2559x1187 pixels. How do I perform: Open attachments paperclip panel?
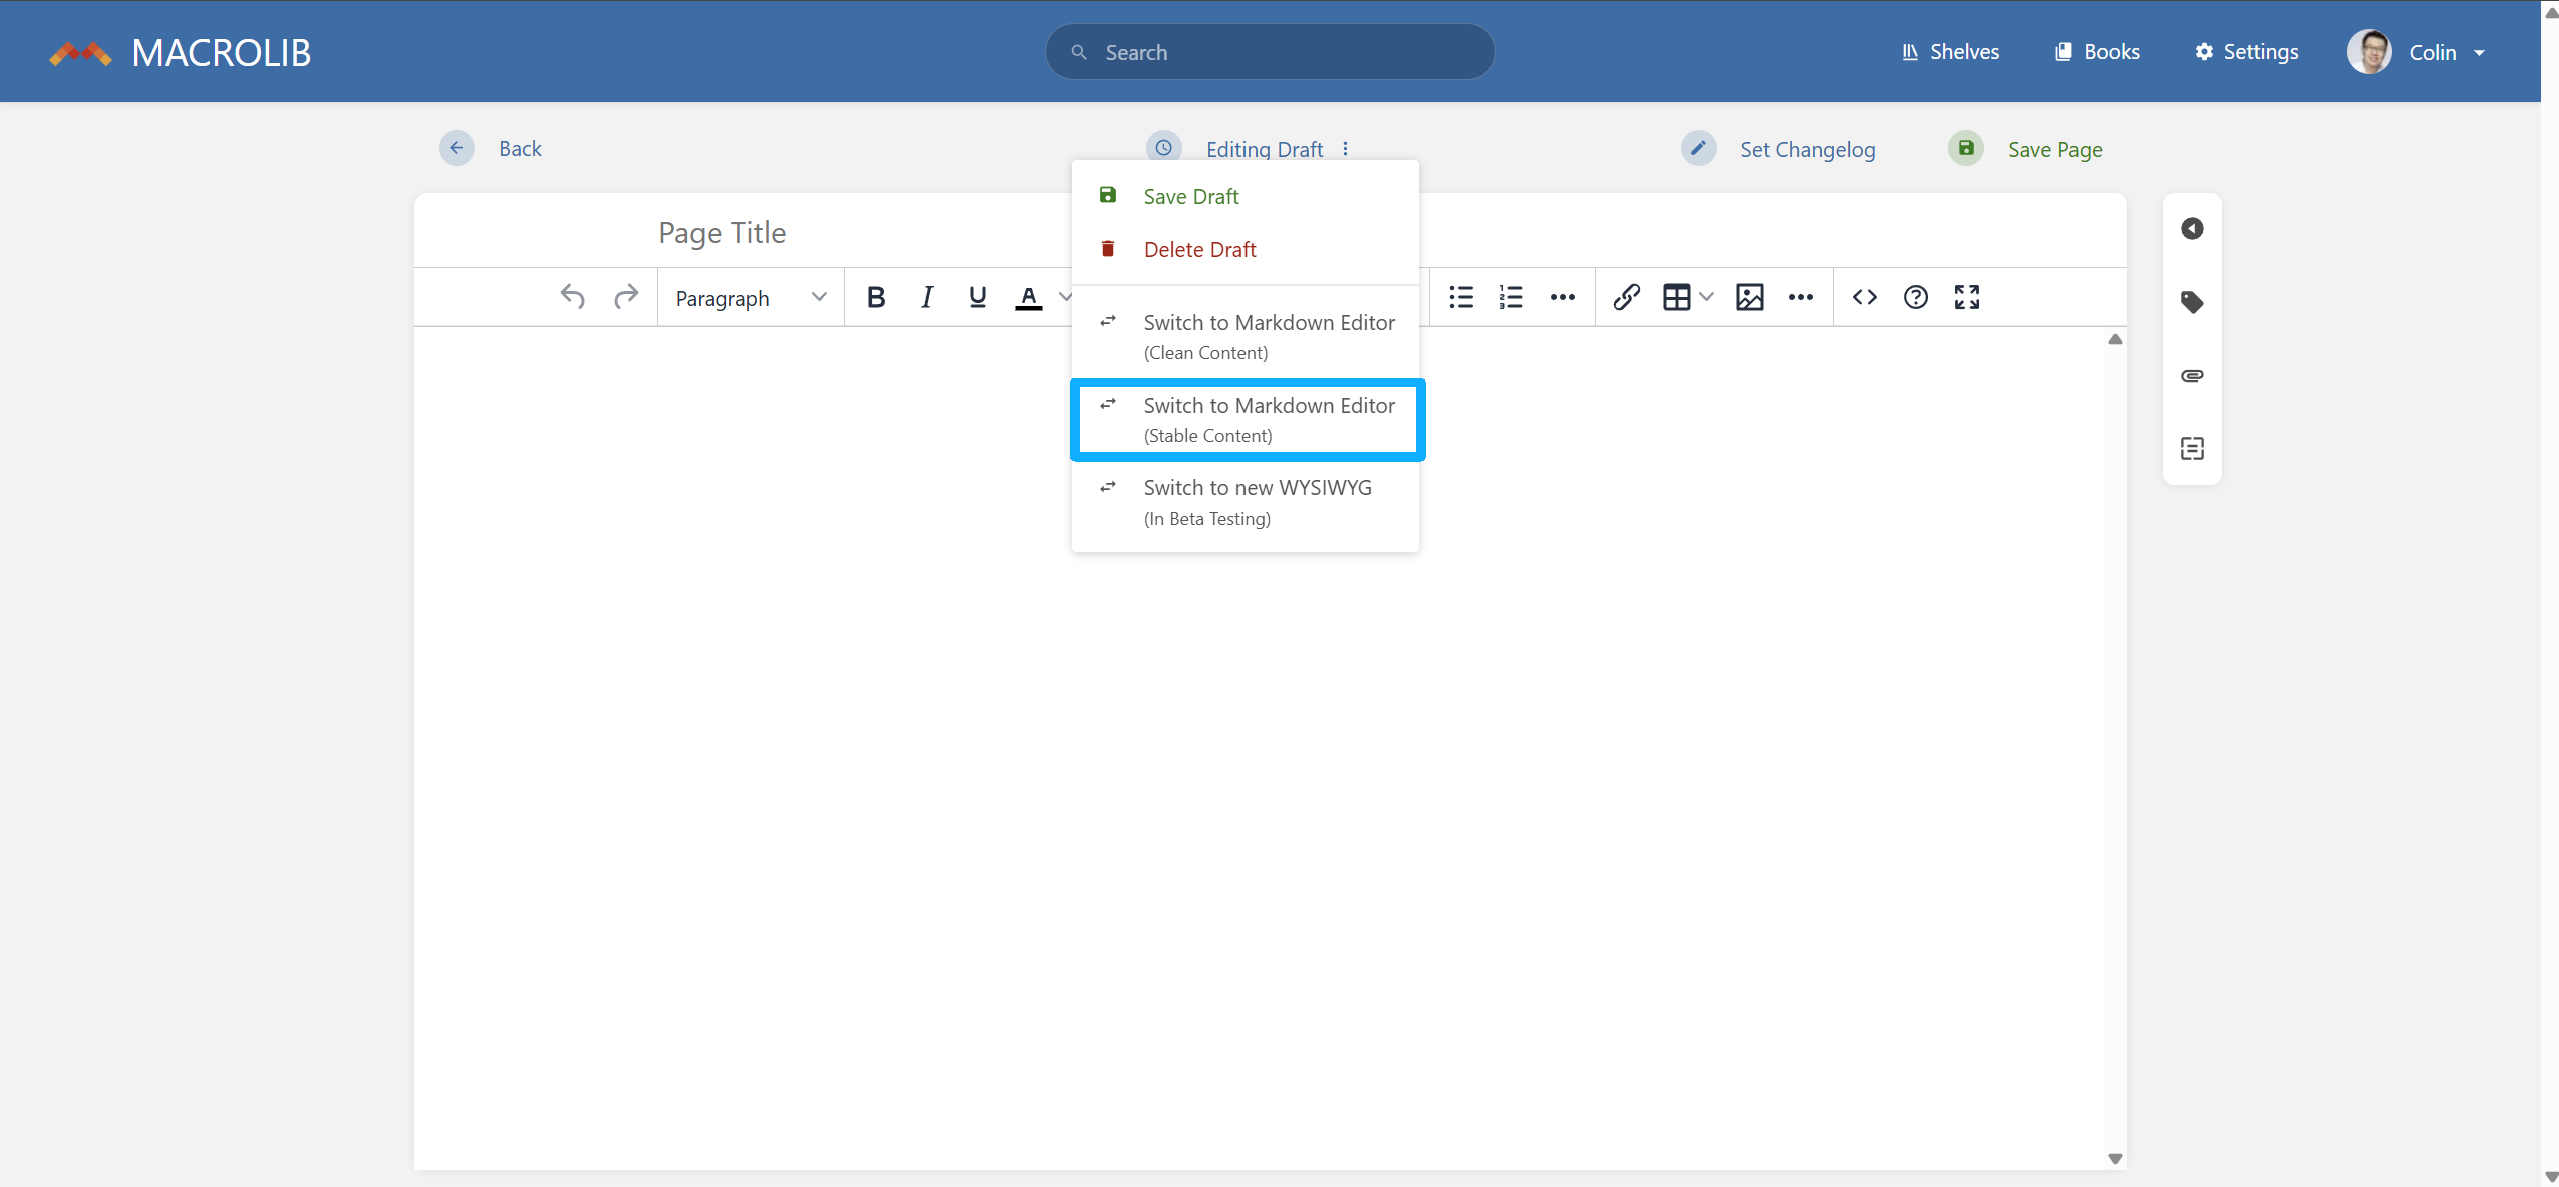(x=2191, y=376)
